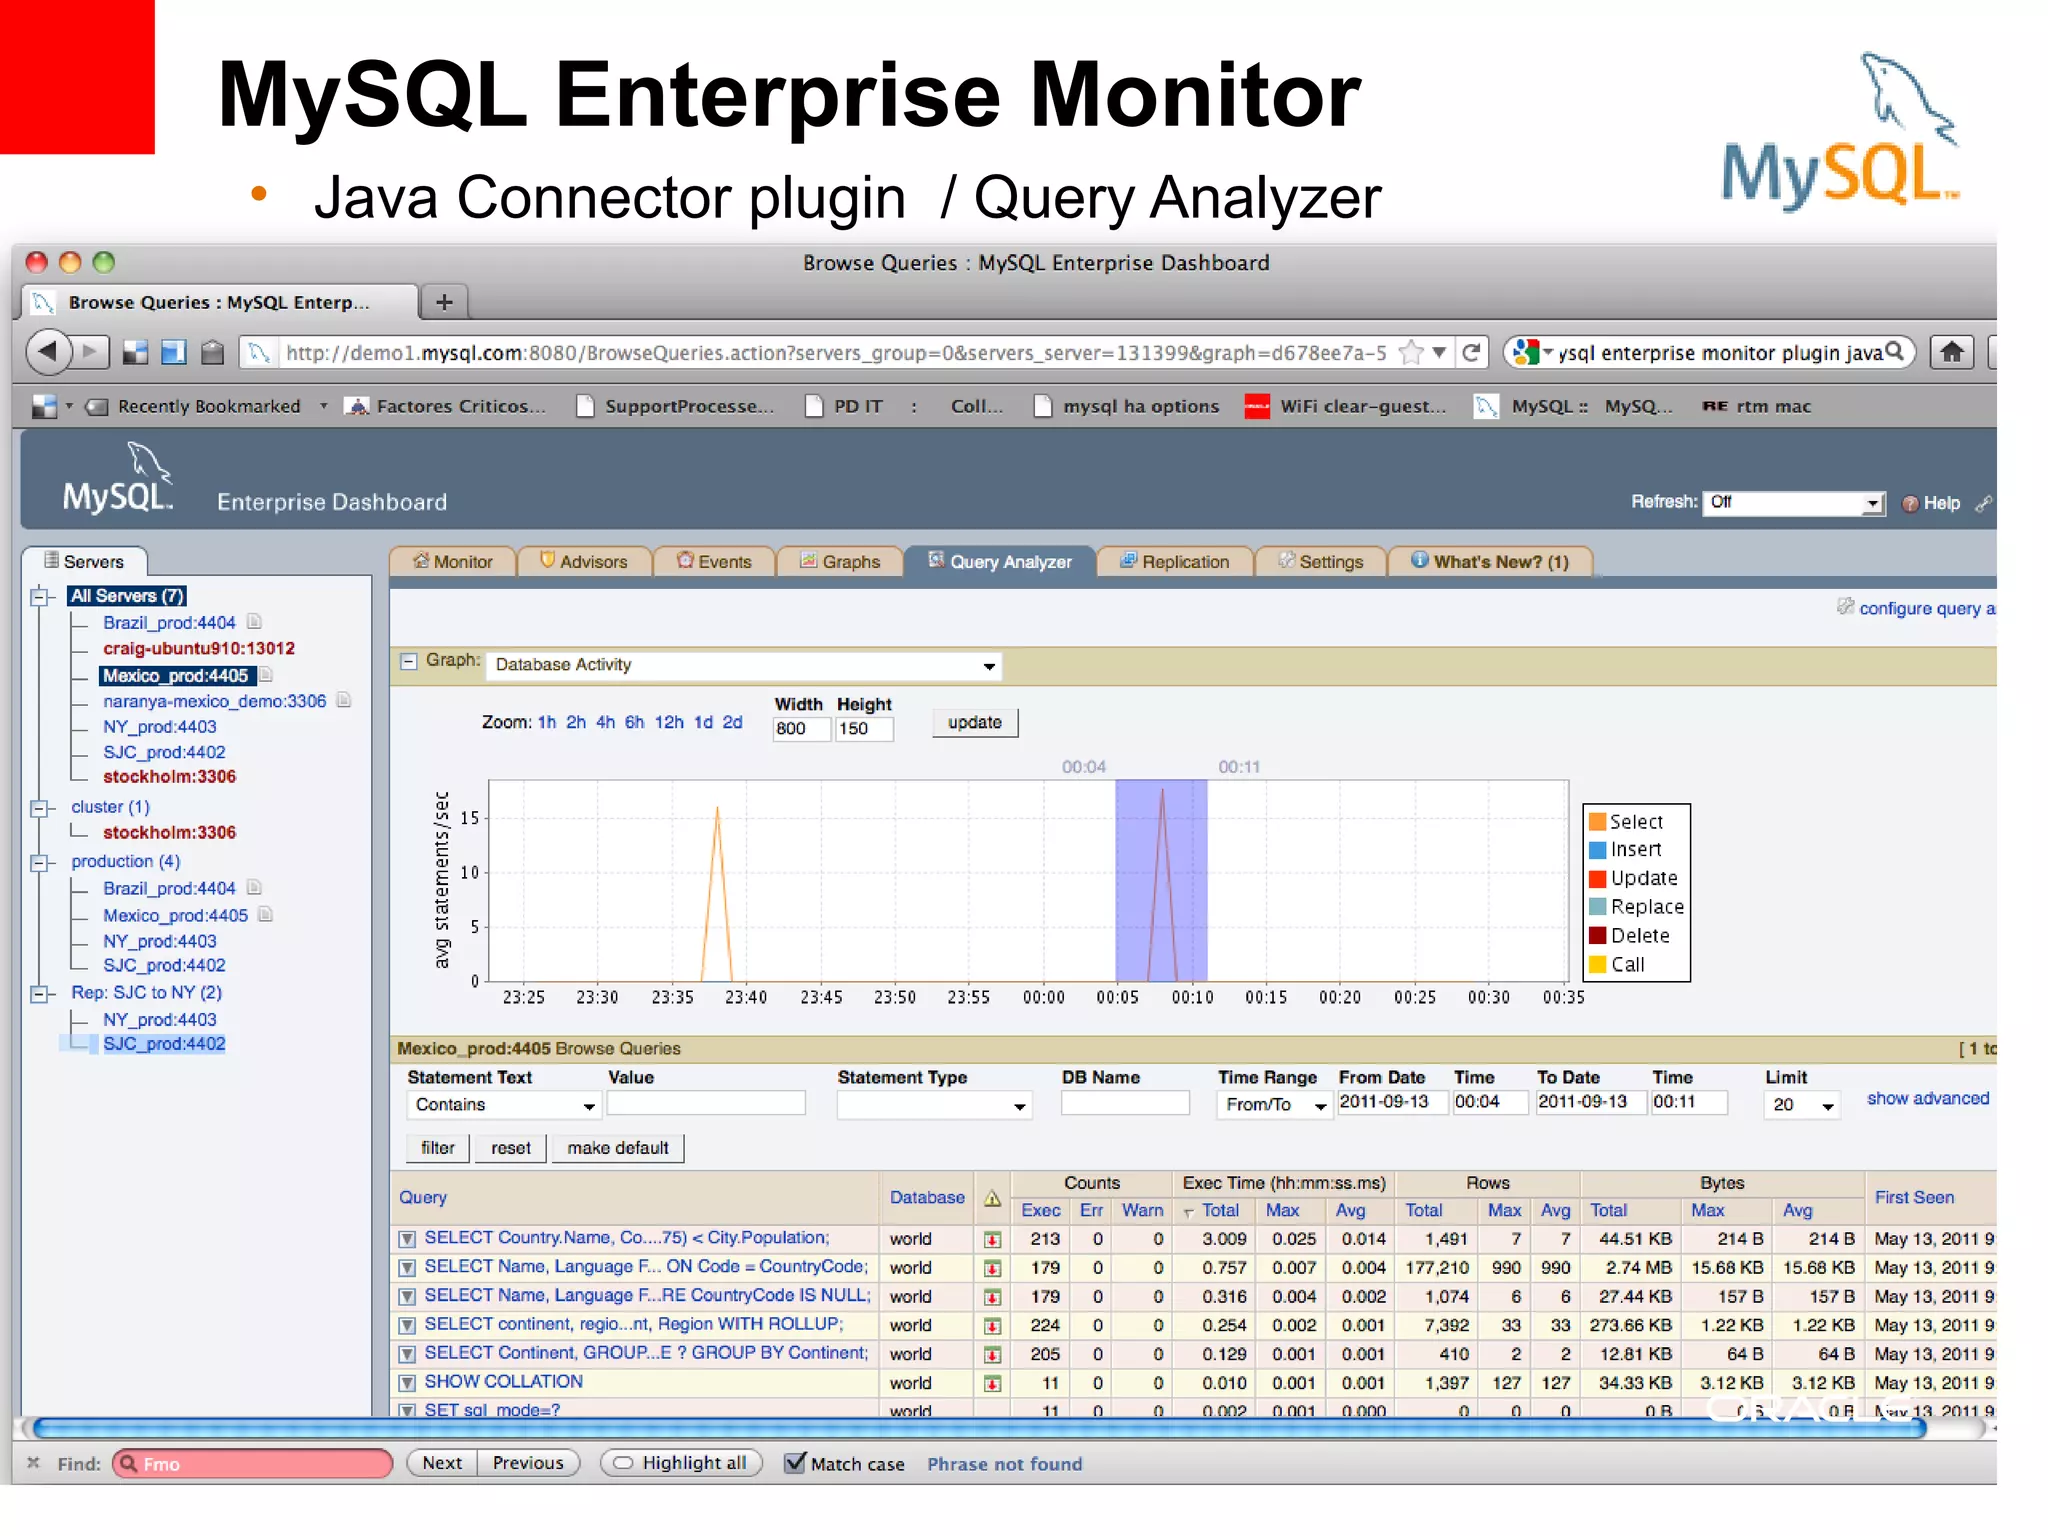Click the browser forward arrow button
2048x1536 pixels.
[90, 352]
